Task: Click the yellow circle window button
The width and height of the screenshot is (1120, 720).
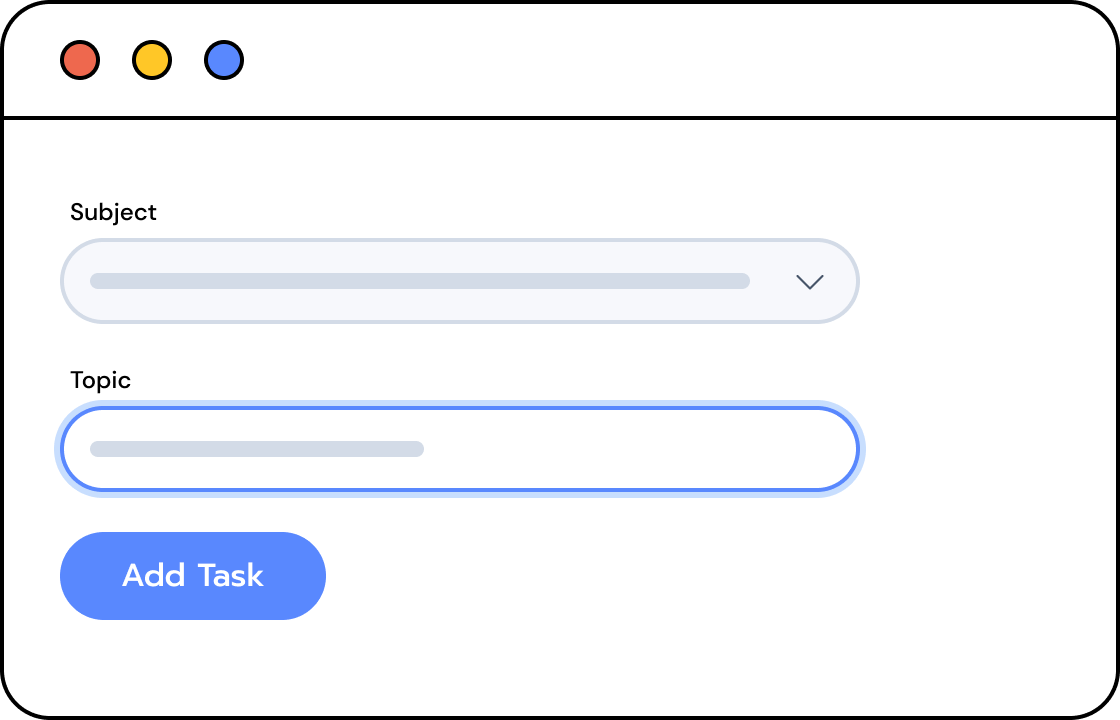Action: click(x=152, y=60)
